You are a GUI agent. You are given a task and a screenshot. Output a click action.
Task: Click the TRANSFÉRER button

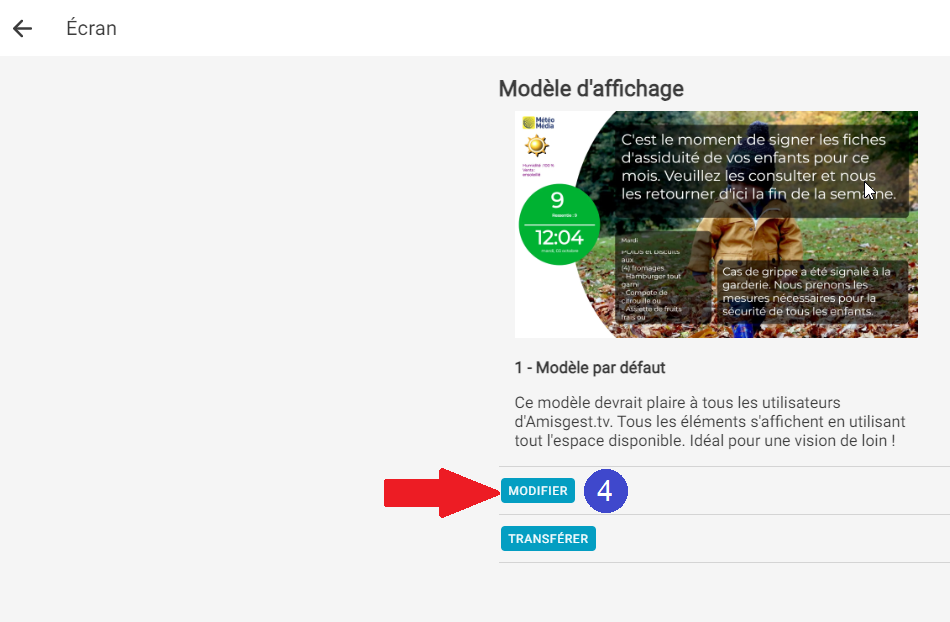[548, 538]
